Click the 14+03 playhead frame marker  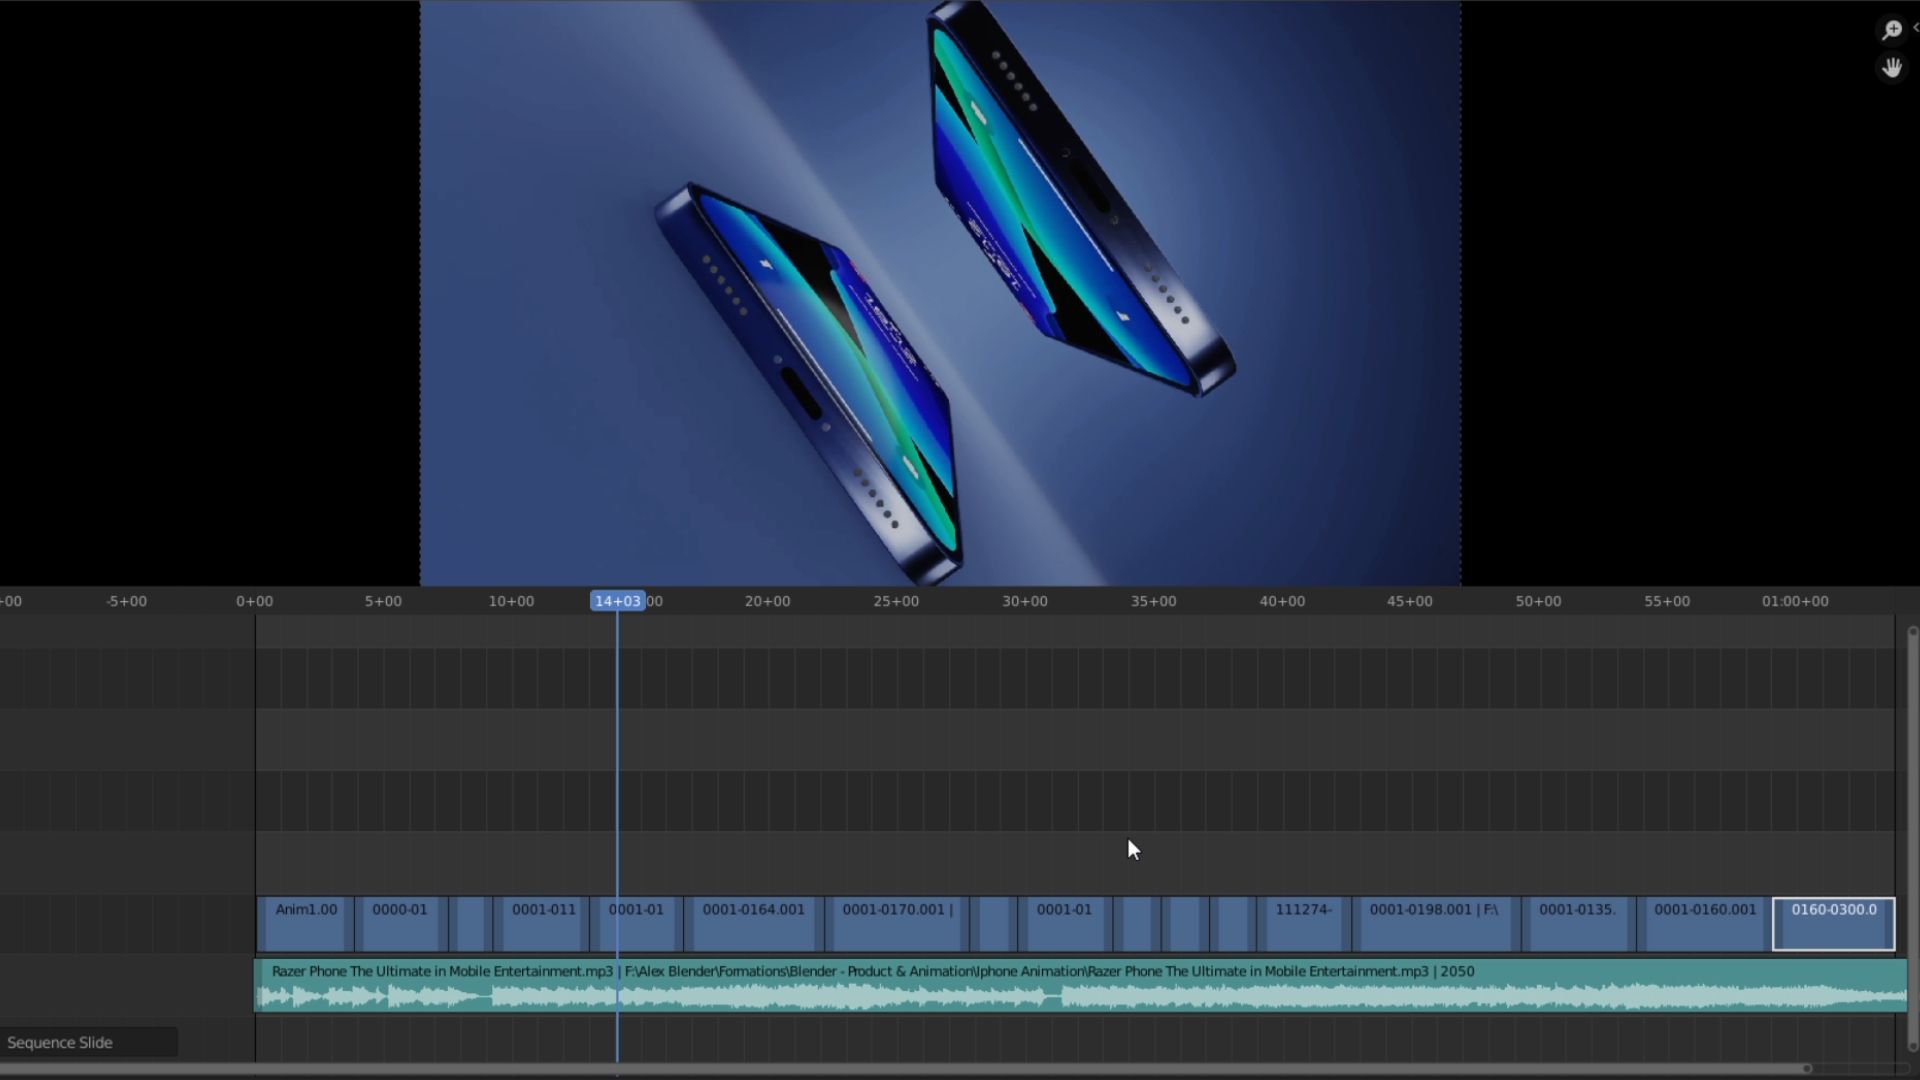click(617, 601)
